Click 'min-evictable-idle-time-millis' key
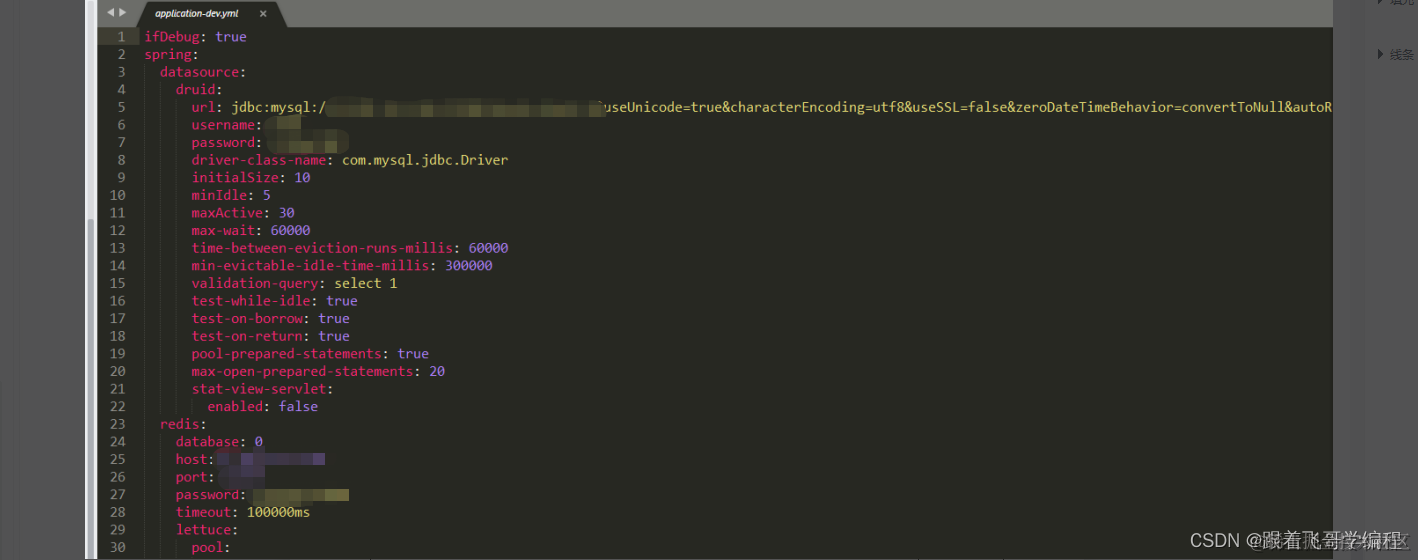The height and width of the screenshot is (560, 1418). pos(311,265)
